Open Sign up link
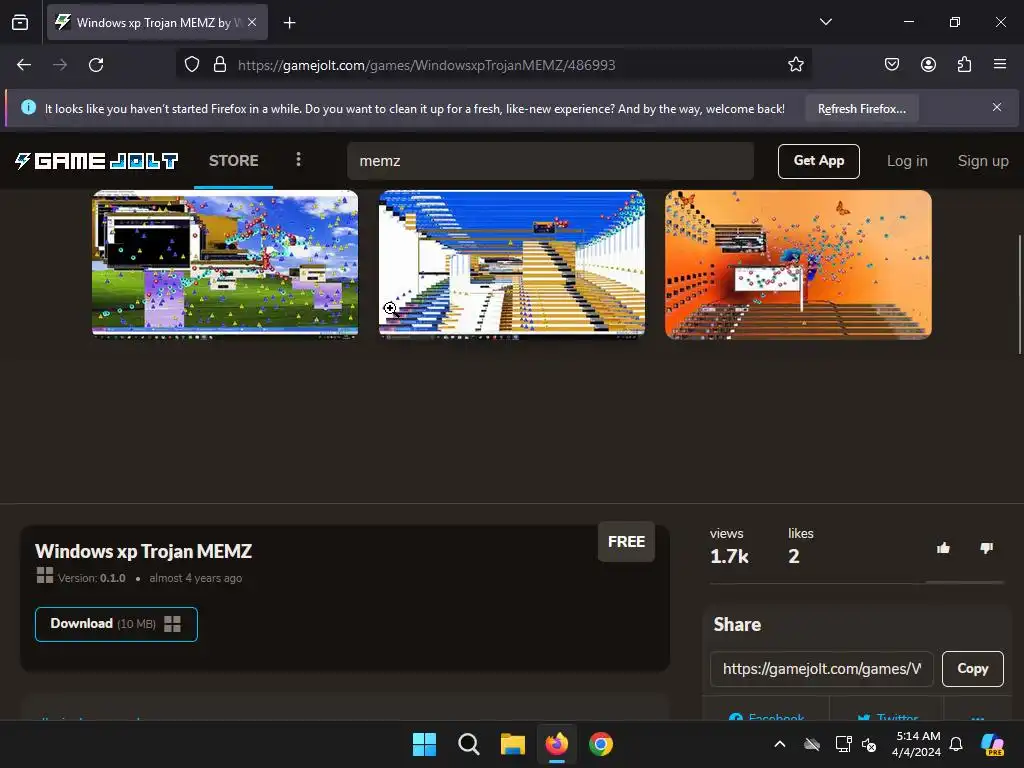This screenshot has height=768, width=1024. (983, 161)
